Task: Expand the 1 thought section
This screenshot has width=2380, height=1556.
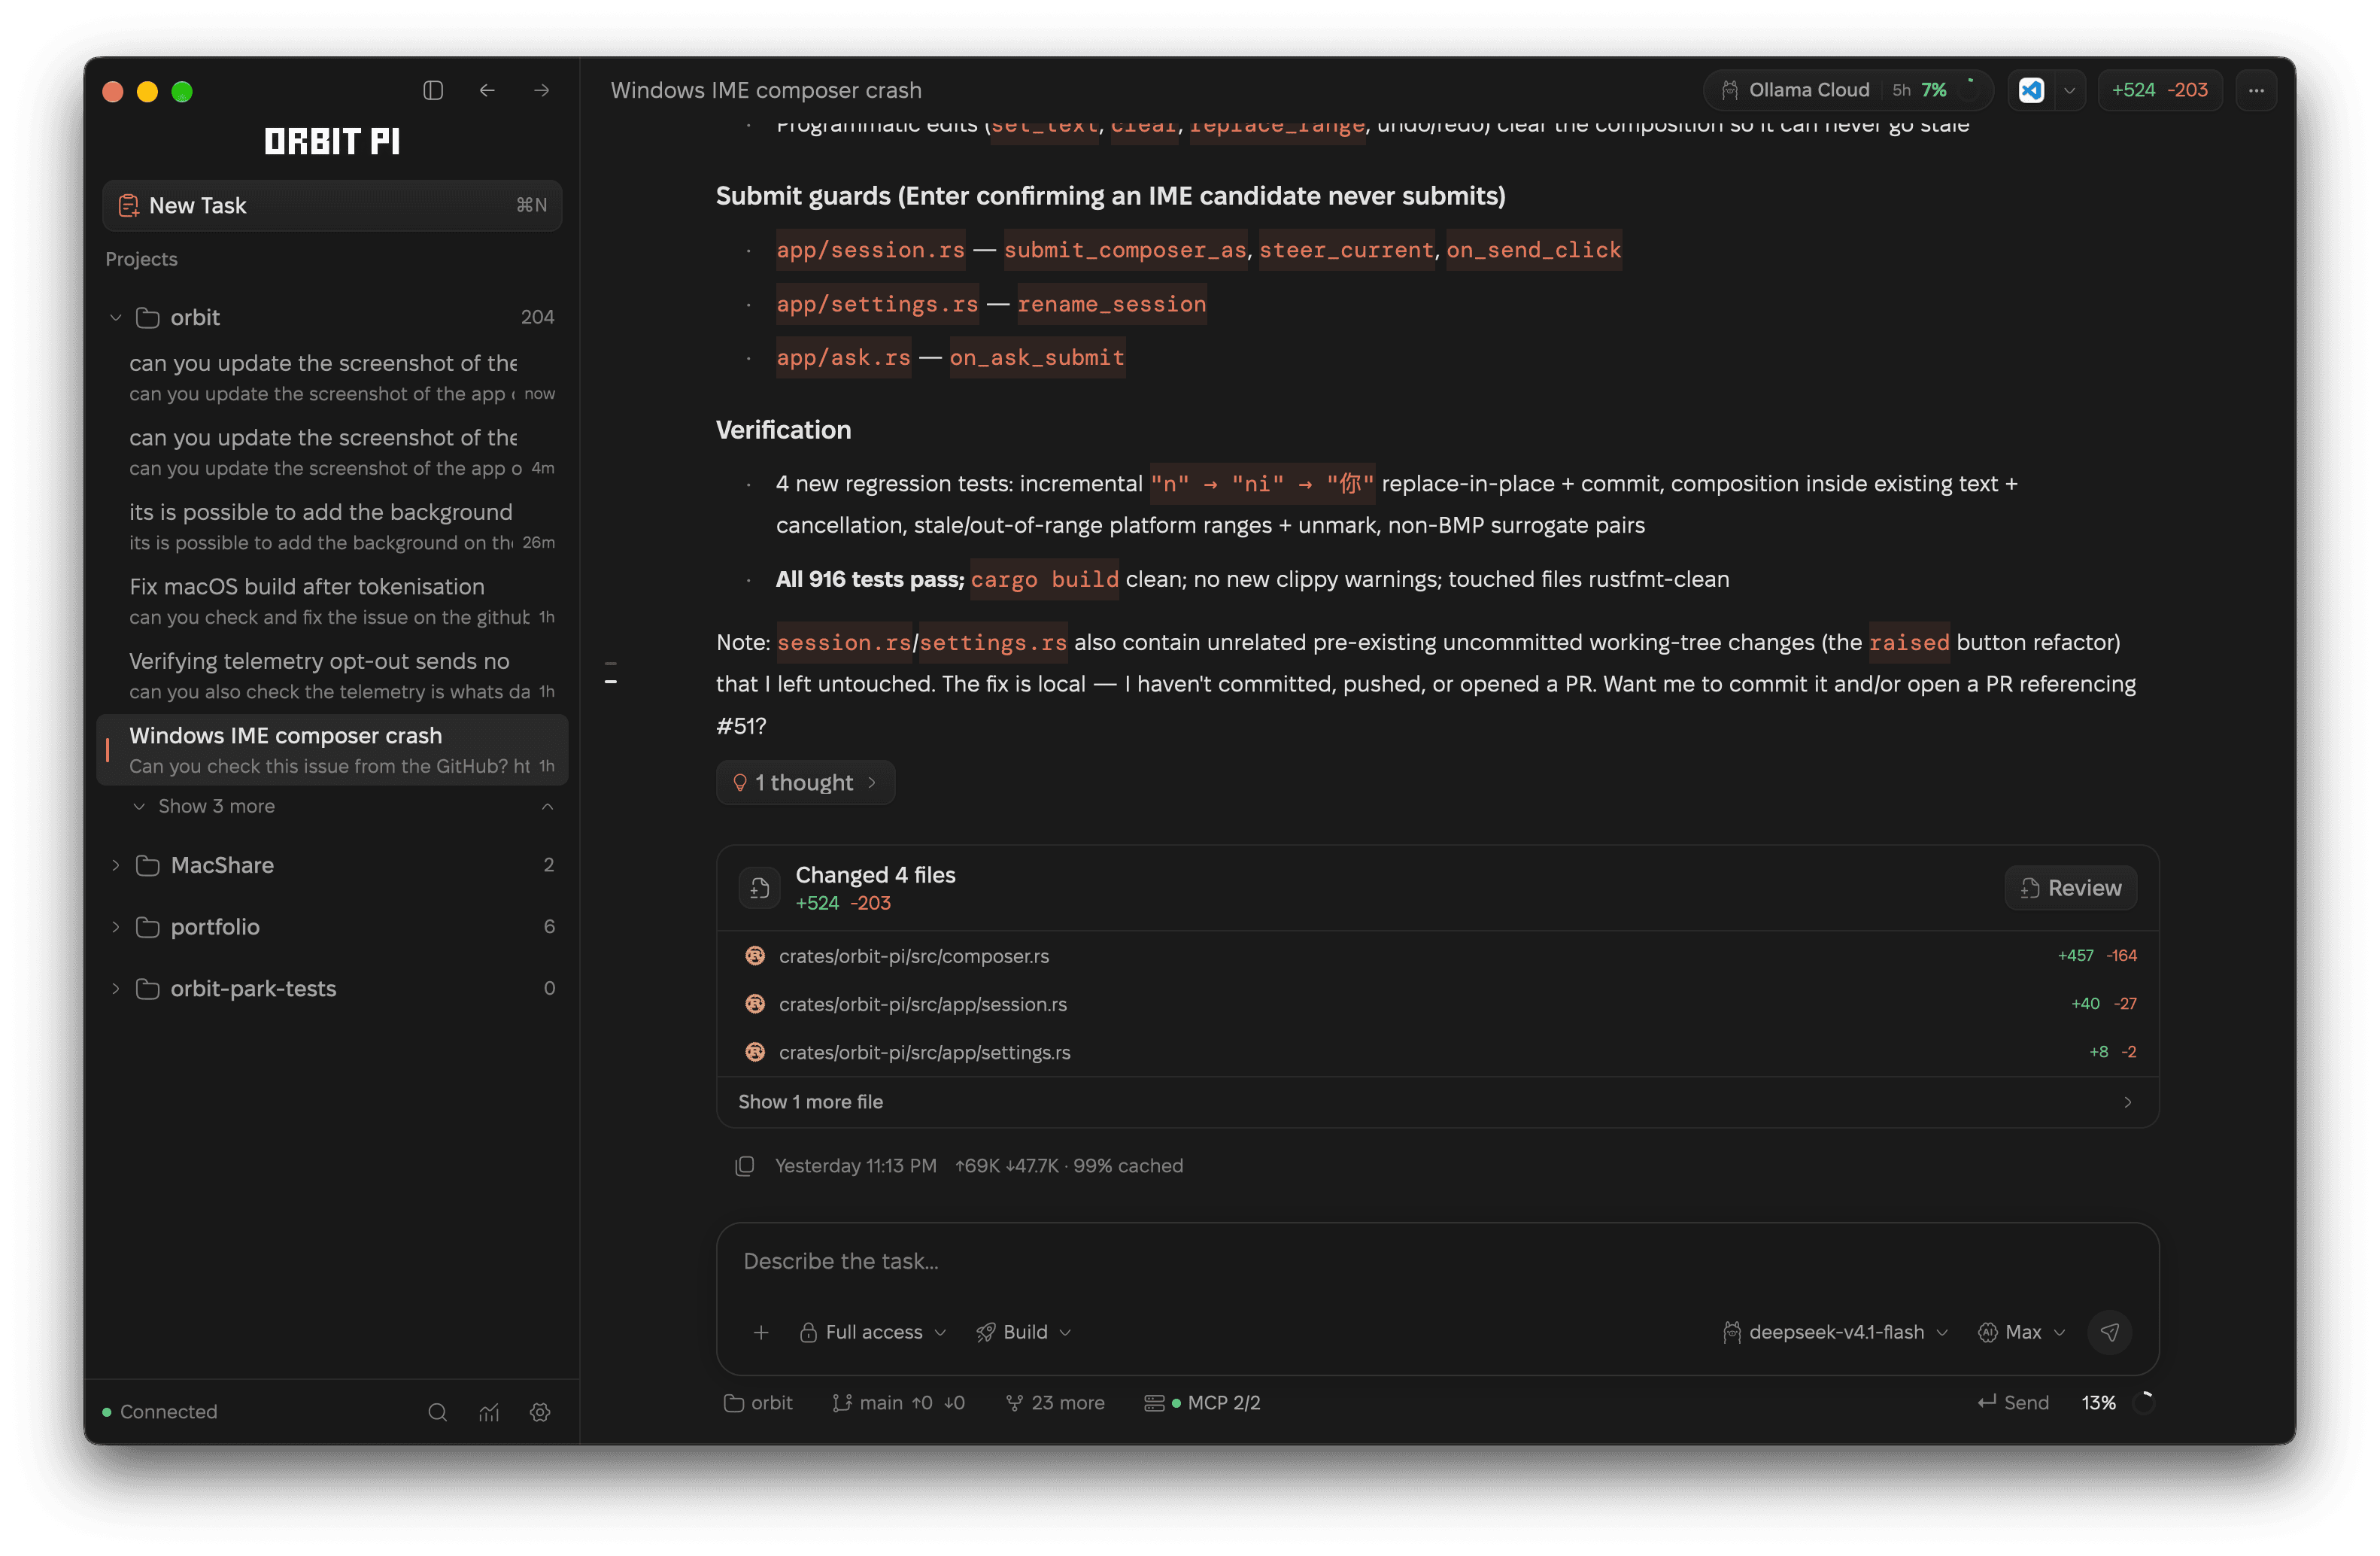Action: point(805,782)
